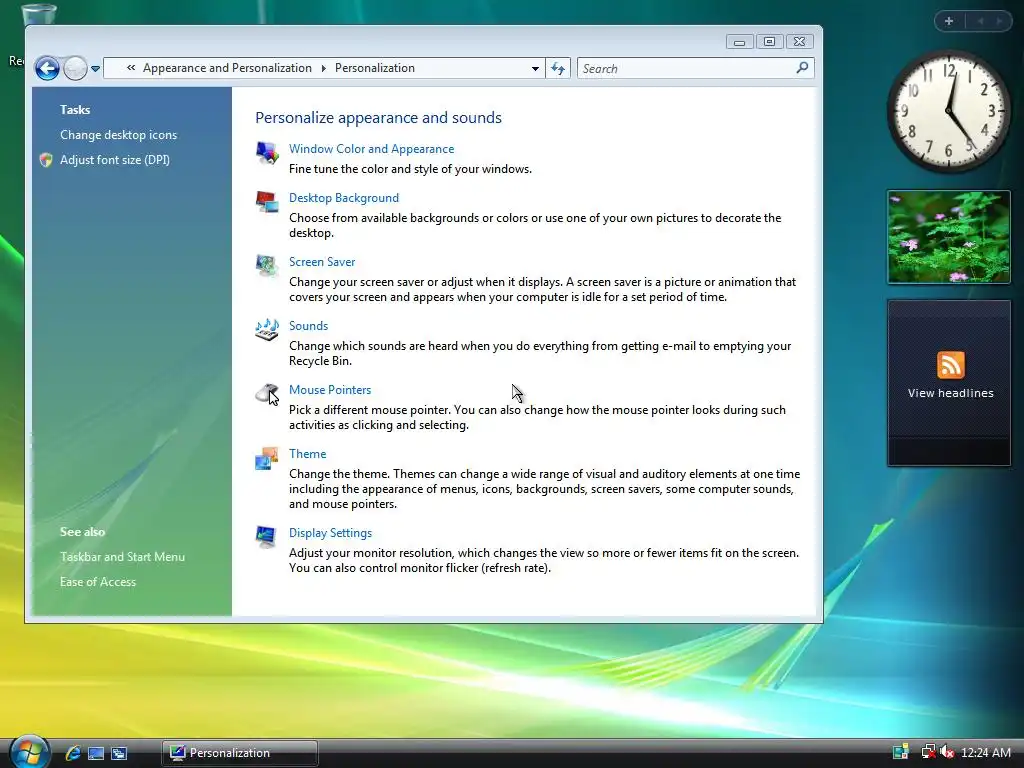This screenshot has height=768, width=1024.
Task: Launch Internet Explorer from Quick Launch
Action: point(73,753)
